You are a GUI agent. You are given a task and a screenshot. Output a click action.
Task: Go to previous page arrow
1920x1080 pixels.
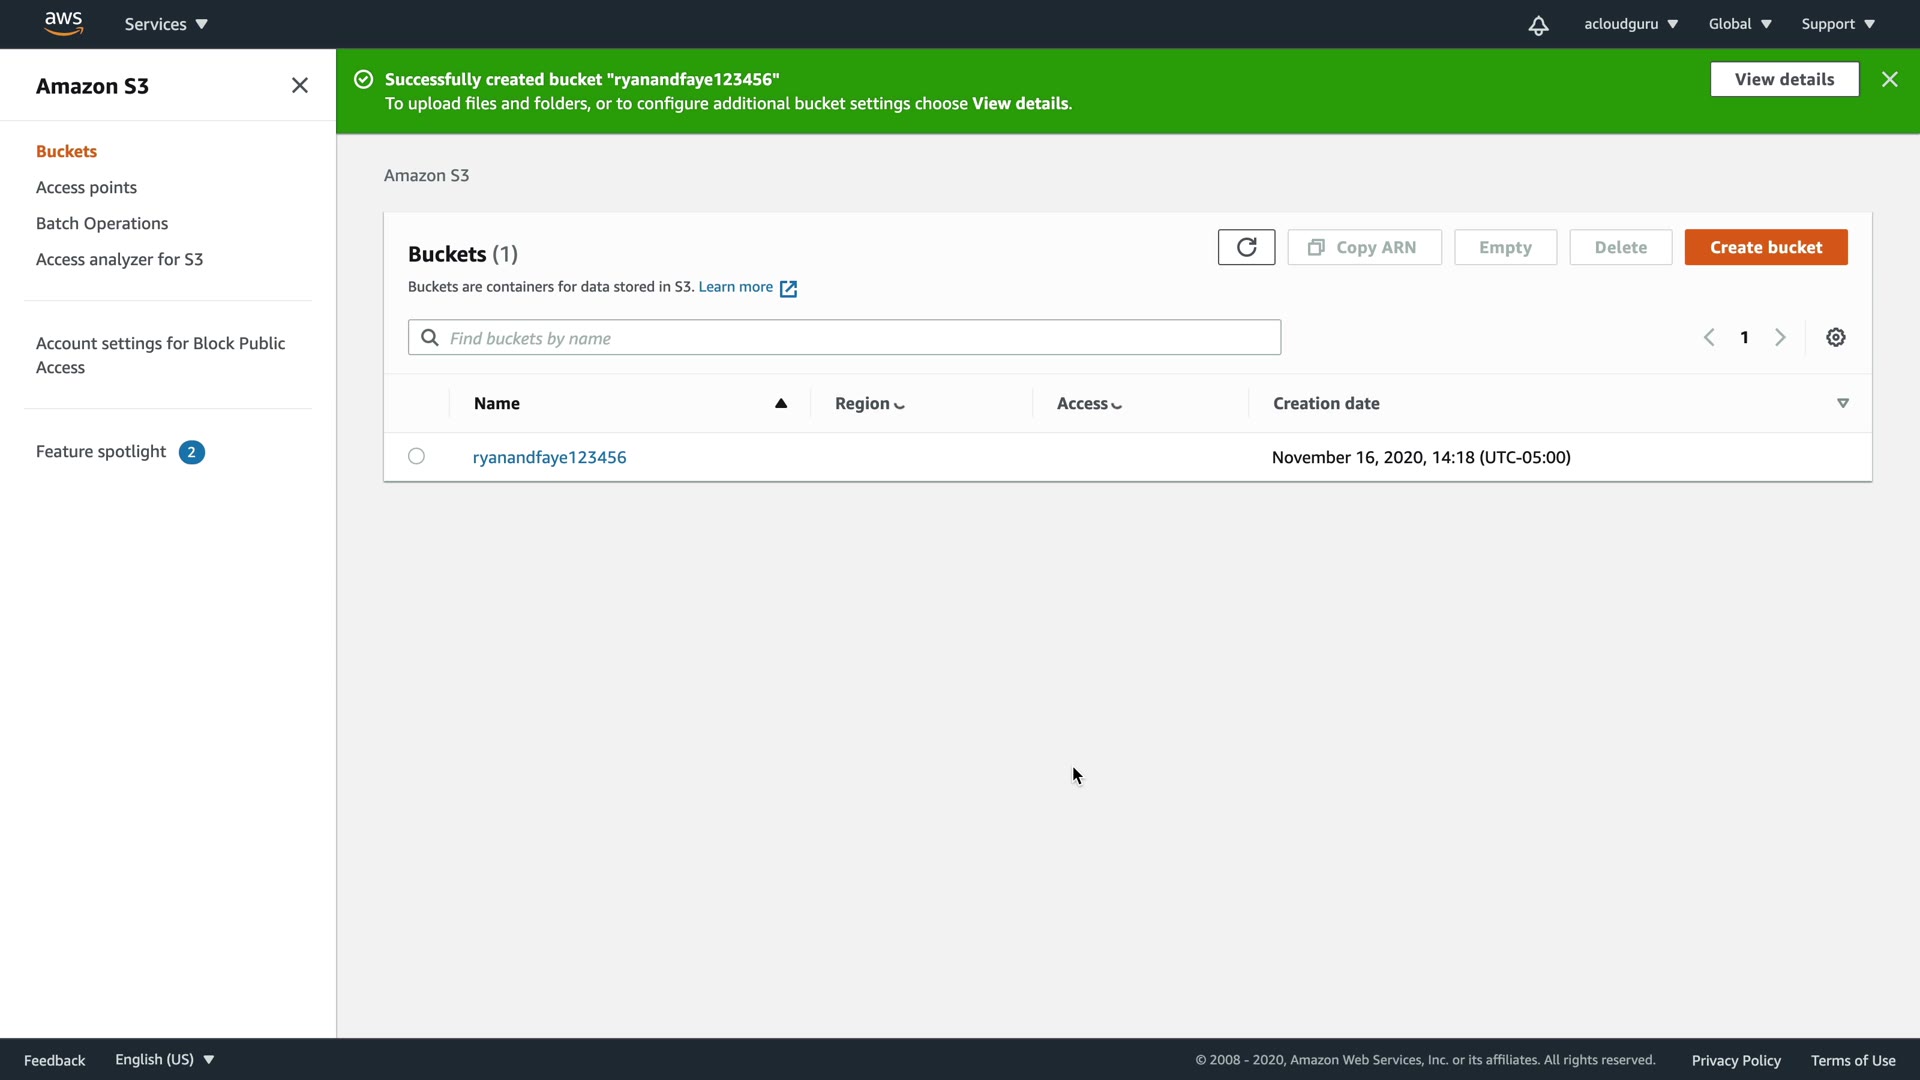1709,338
